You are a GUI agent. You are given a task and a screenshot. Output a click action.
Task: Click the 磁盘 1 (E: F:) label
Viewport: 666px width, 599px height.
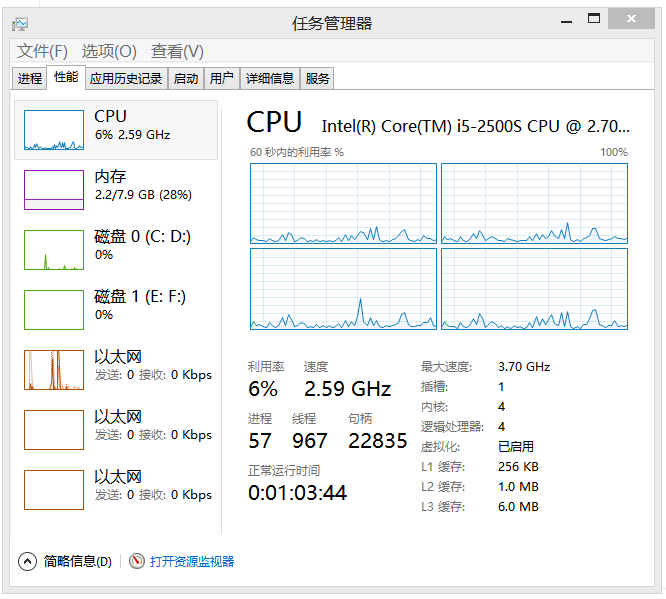coord(140,297)
